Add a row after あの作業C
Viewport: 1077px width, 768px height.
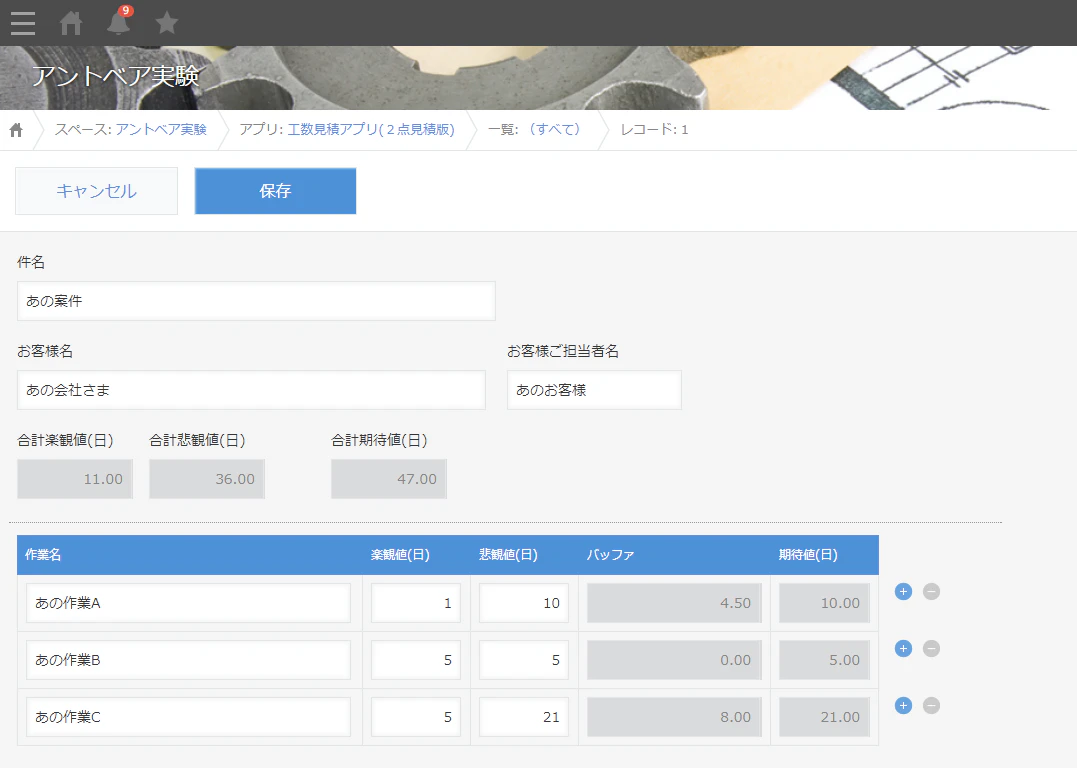coord(903,705)
